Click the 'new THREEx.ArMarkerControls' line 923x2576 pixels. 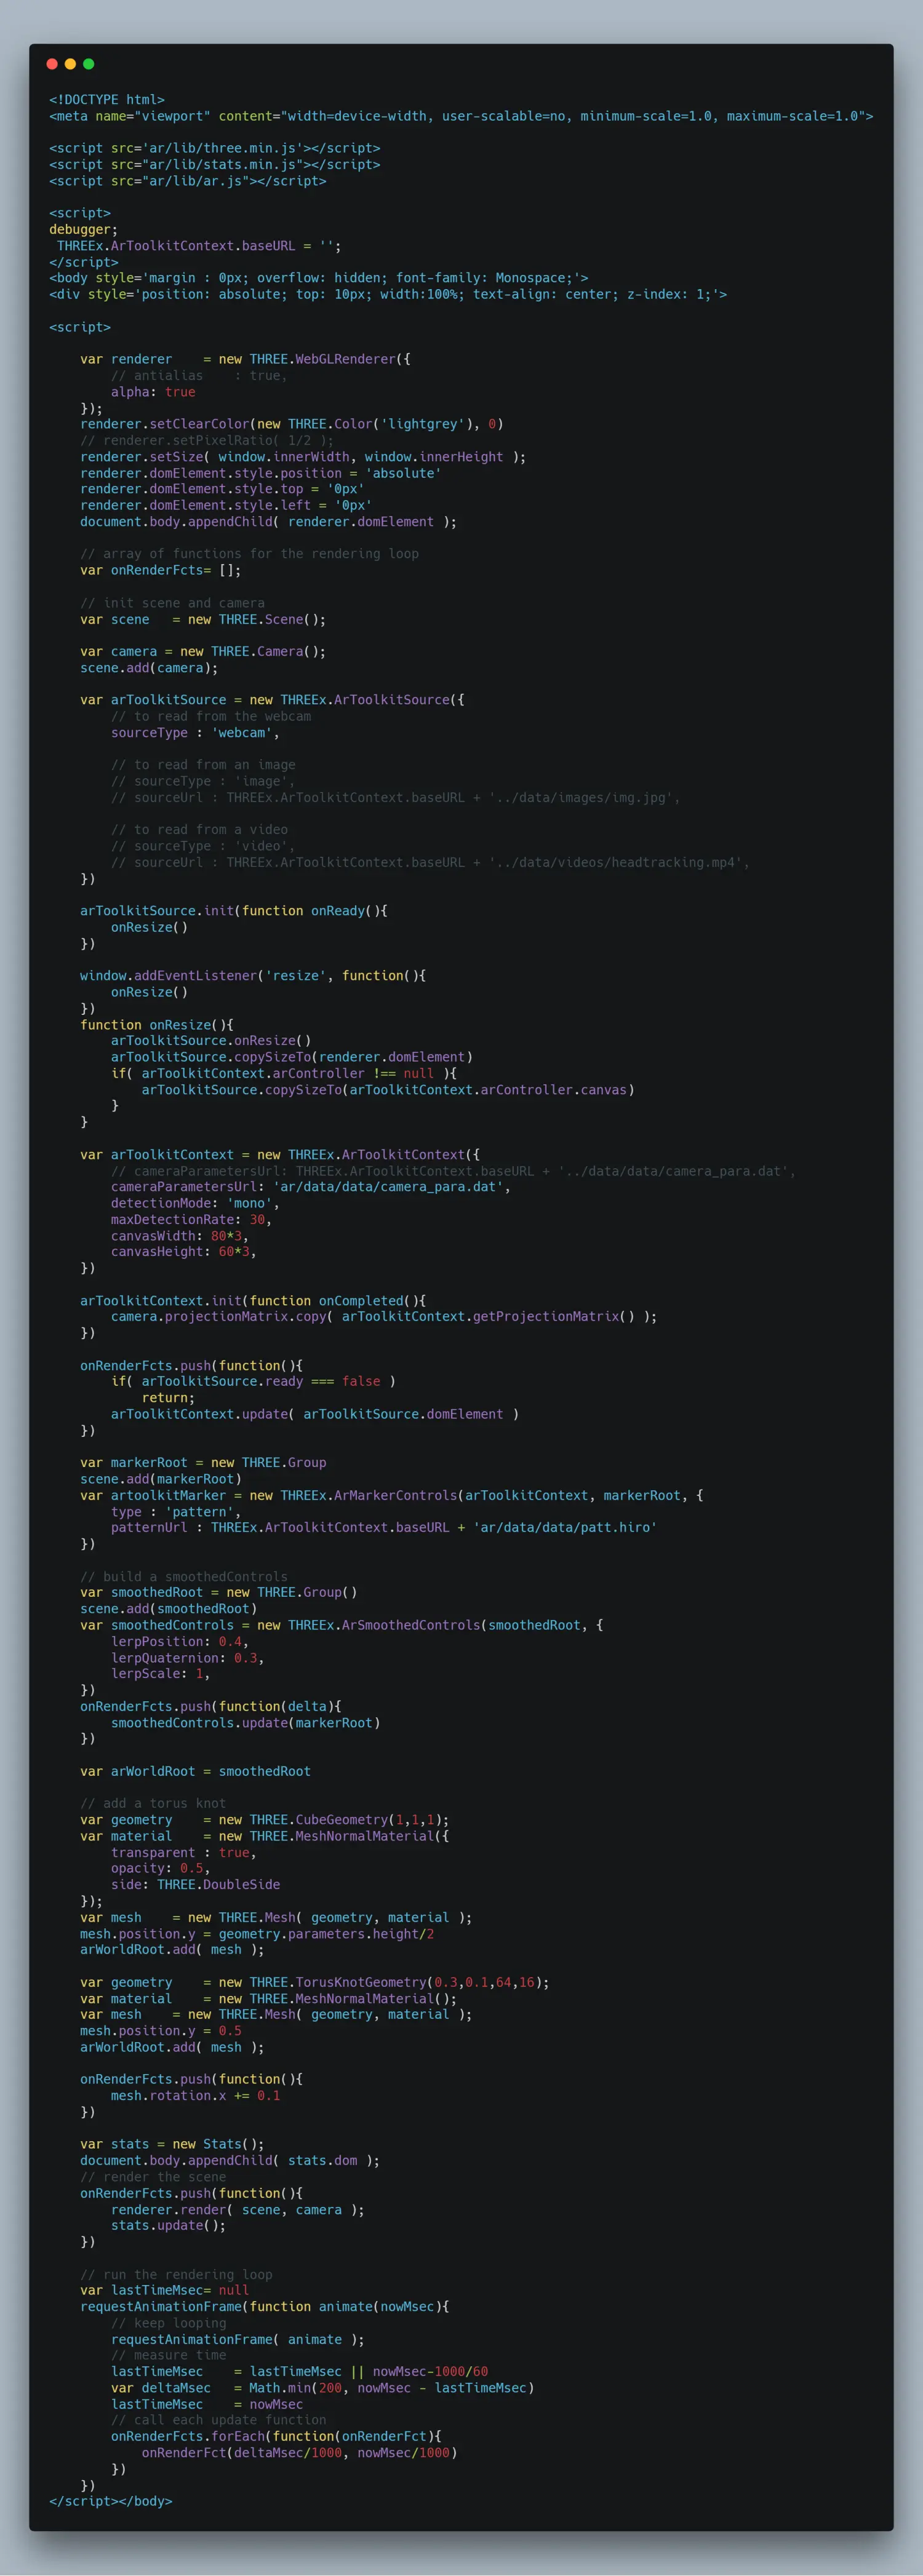click(x=392, y=1496)
